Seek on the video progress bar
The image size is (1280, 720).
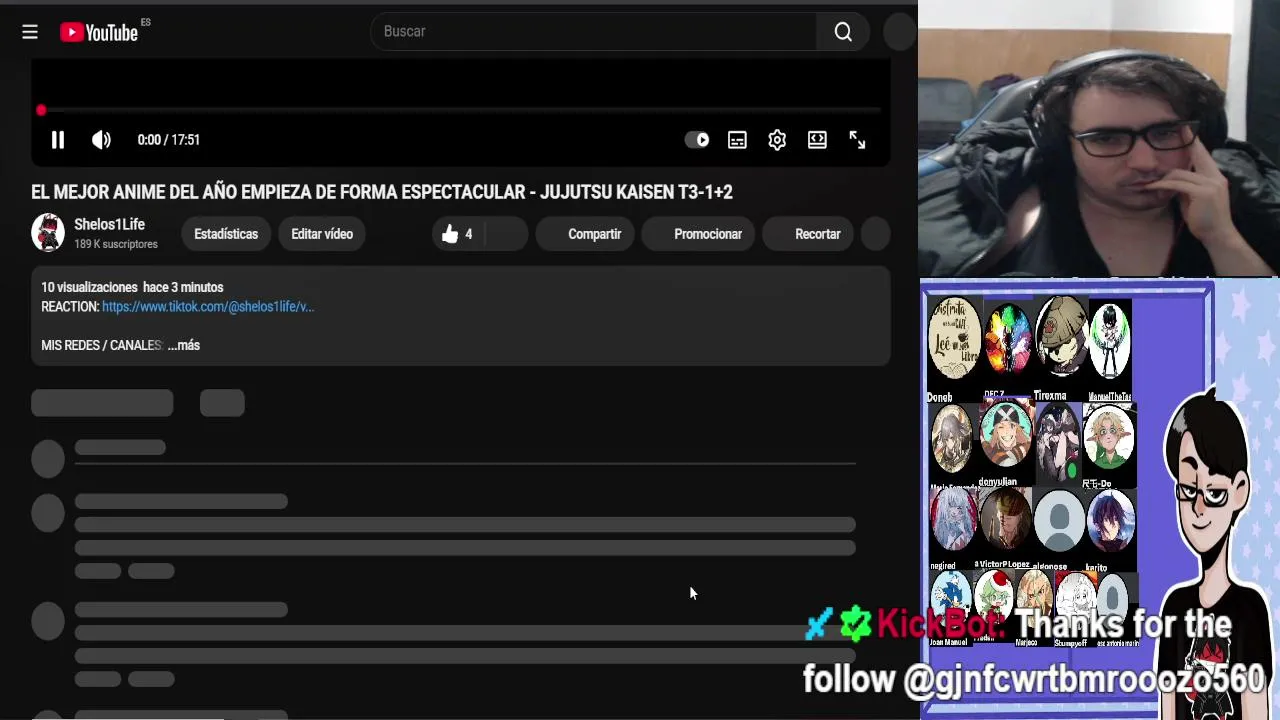point(460,110)
